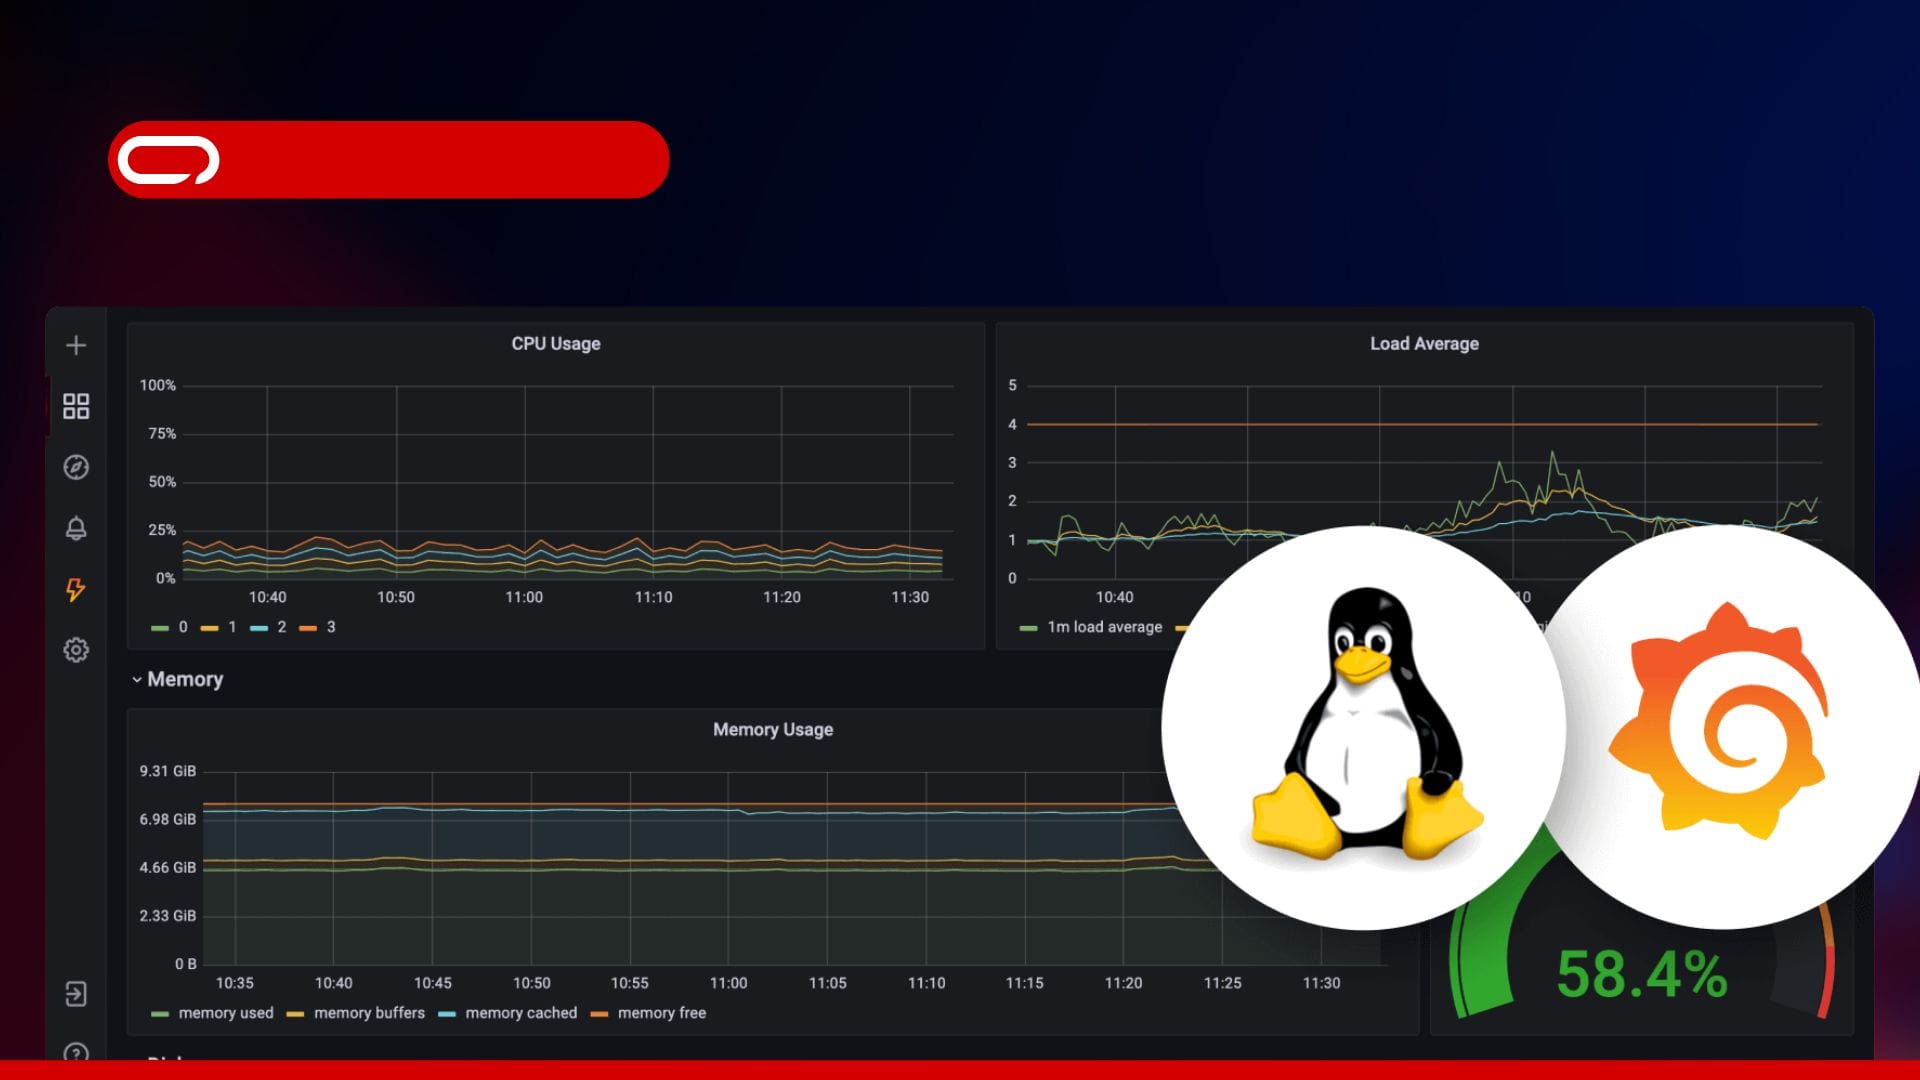Click the green memory used color swatch
Viewport: 1920px width, 1080px height.
[x=161, y=1013]
